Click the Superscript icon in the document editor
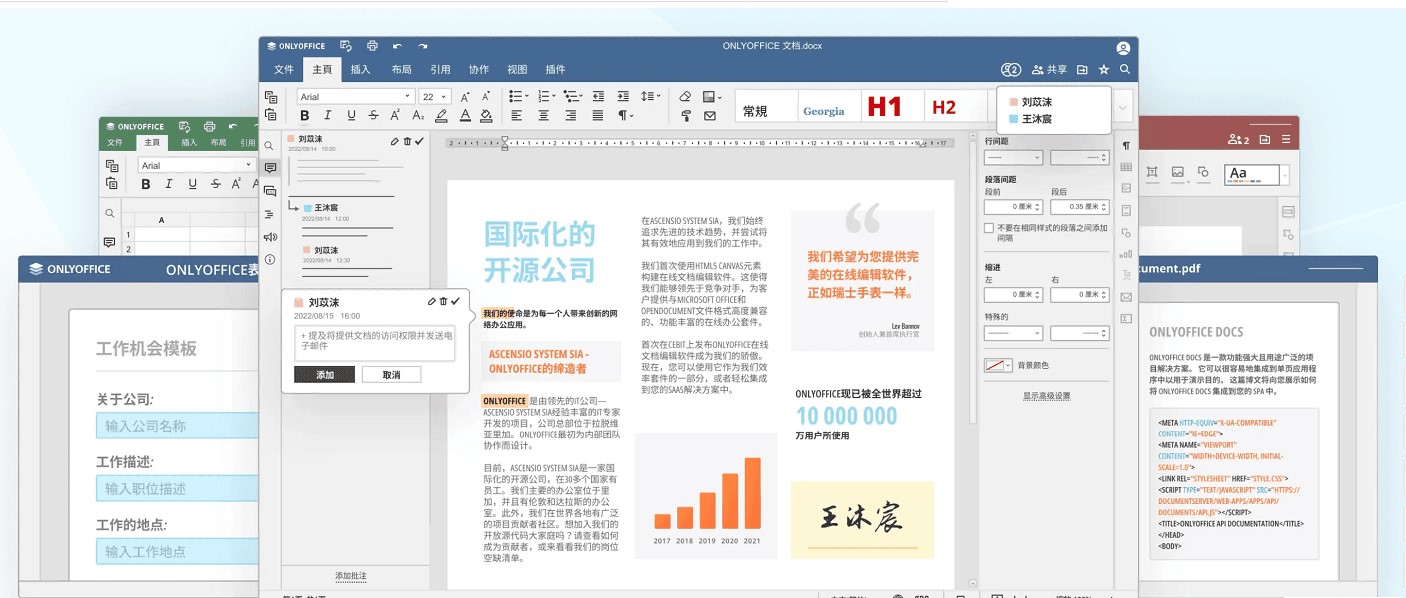 [396, 115]
